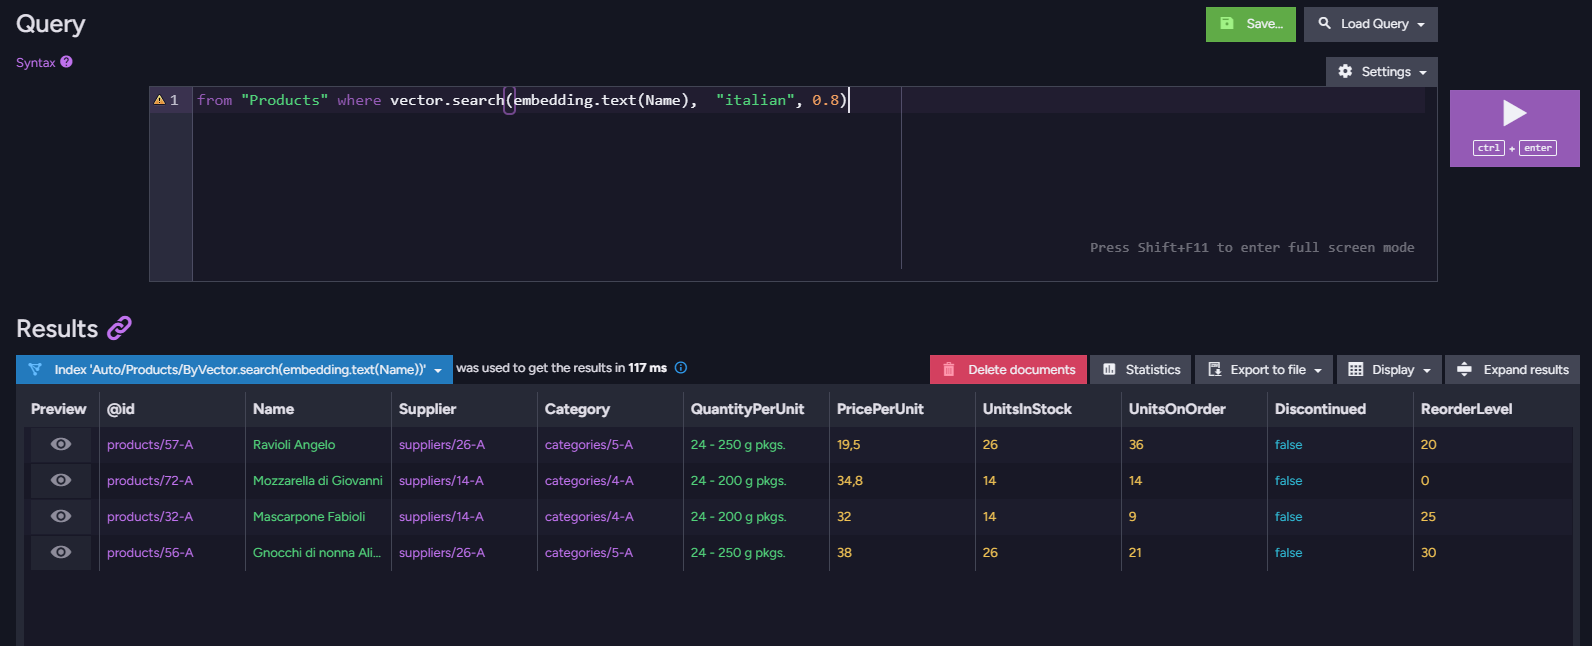The width and height of the screenshot is (1592, 646).
Task: Click Delete documents button
Action: 1008,369
